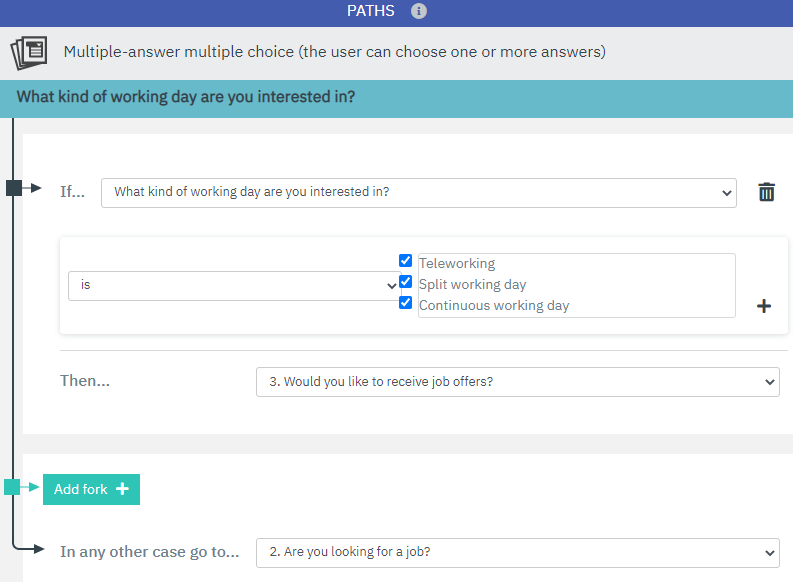Open the Then destination question dropdown
Viewport: 793px width, 582px height.
pos(517,382)
